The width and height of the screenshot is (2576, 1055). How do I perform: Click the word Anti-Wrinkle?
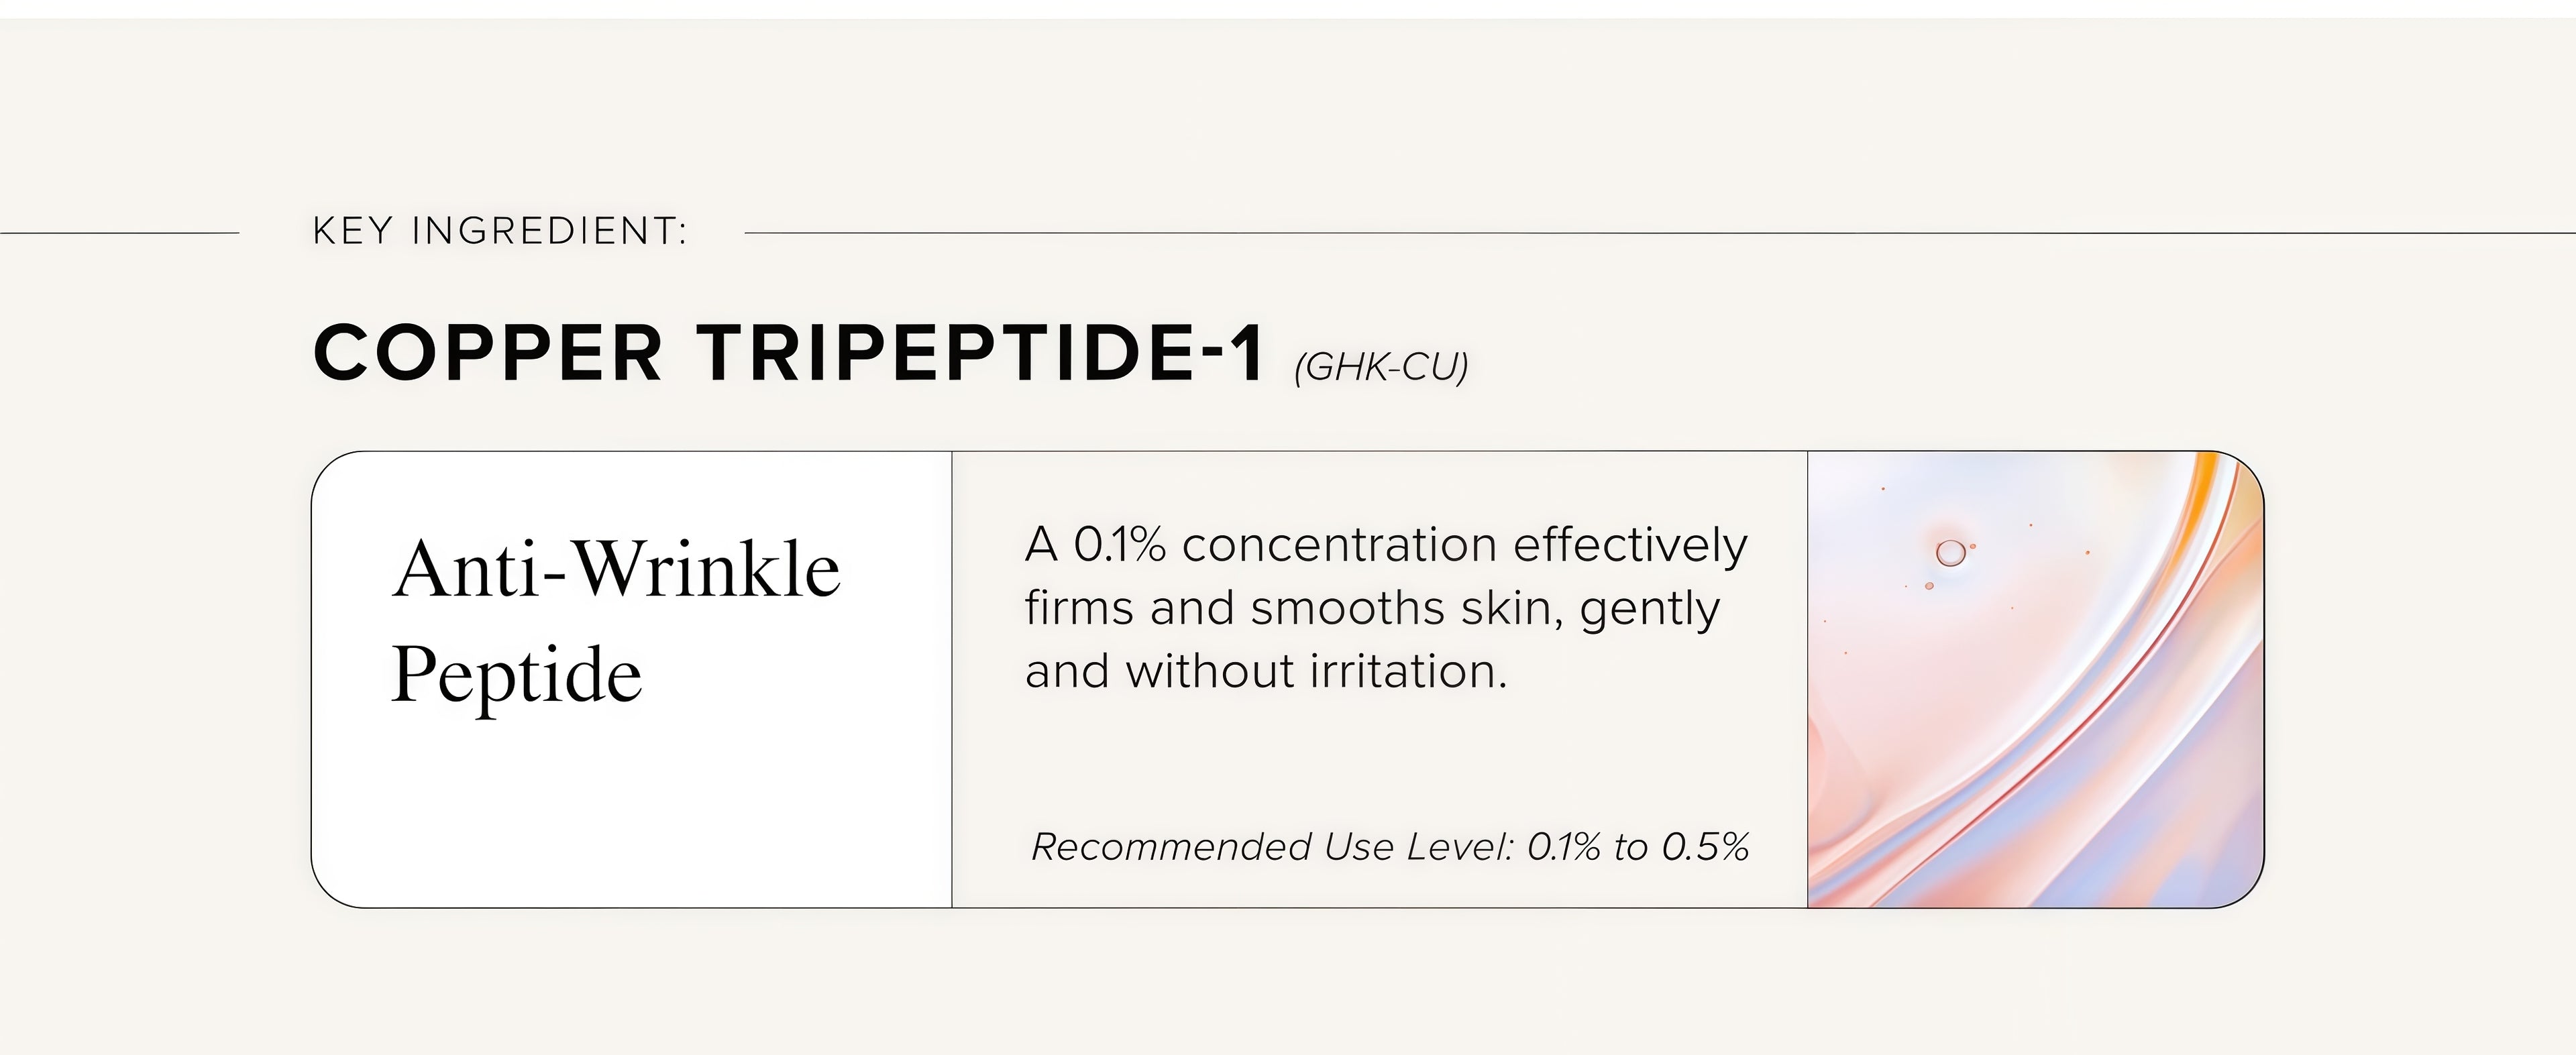point(616,570)
